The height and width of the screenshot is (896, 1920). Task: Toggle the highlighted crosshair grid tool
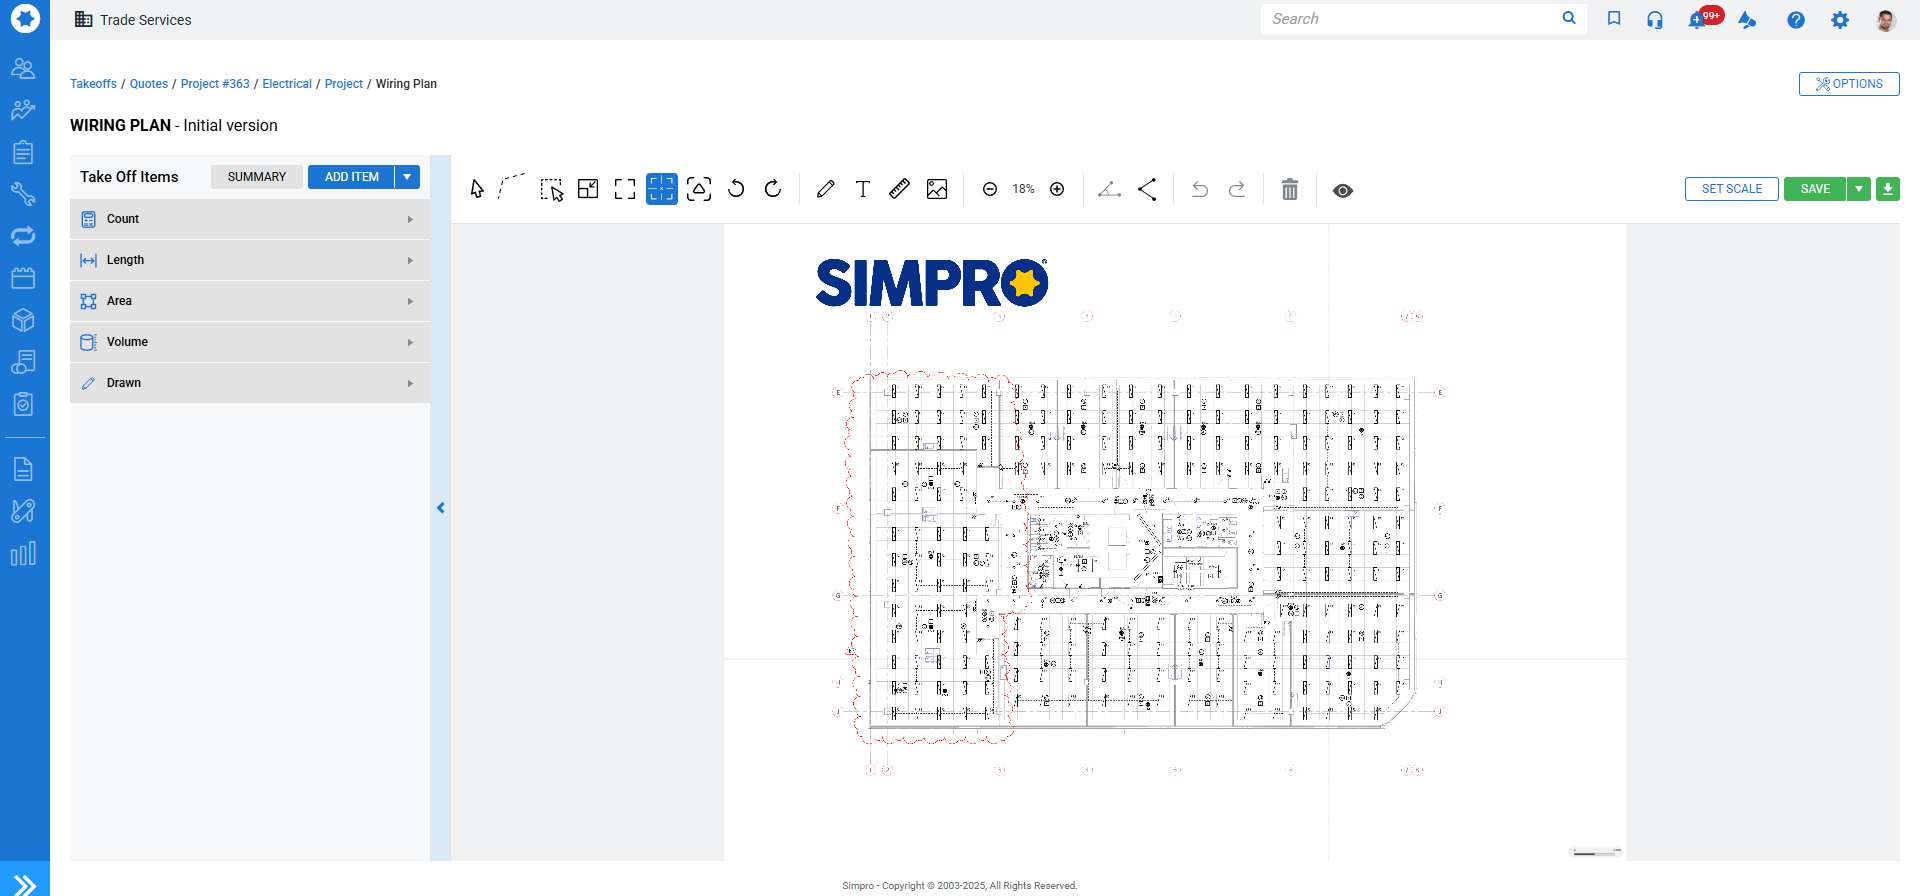(662, 189)
